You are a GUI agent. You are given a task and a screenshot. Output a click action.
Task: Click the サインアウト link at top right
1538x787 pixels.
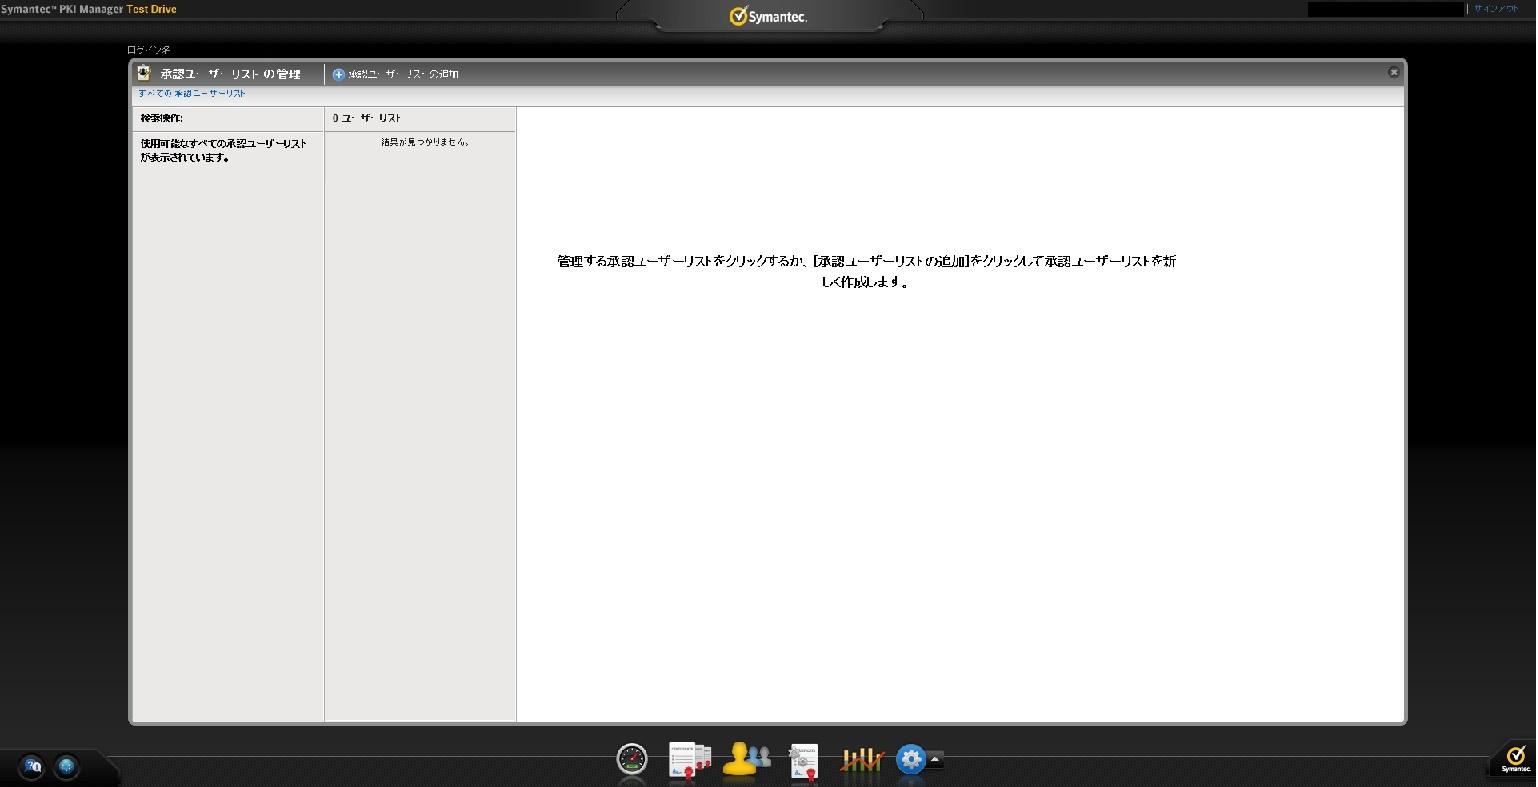pos(1496,9)
